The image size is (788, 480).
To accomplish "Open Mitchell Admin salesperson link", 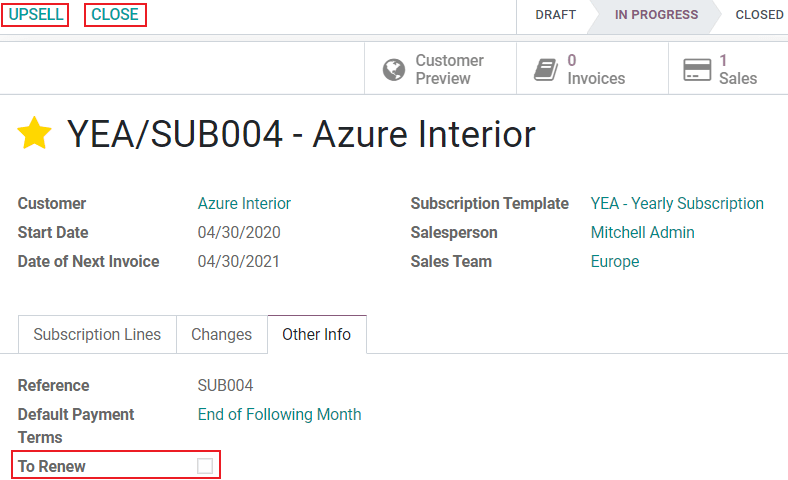I will coord(642,233).
